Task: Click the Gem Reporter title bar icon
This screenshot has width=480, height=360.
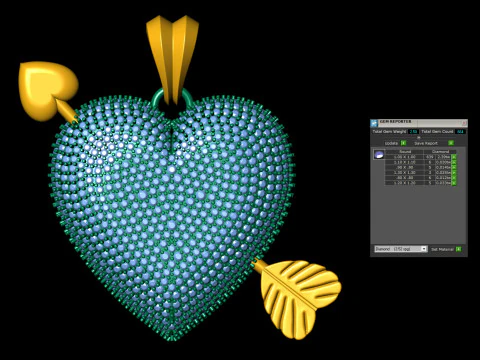Action: pos(374,123)
